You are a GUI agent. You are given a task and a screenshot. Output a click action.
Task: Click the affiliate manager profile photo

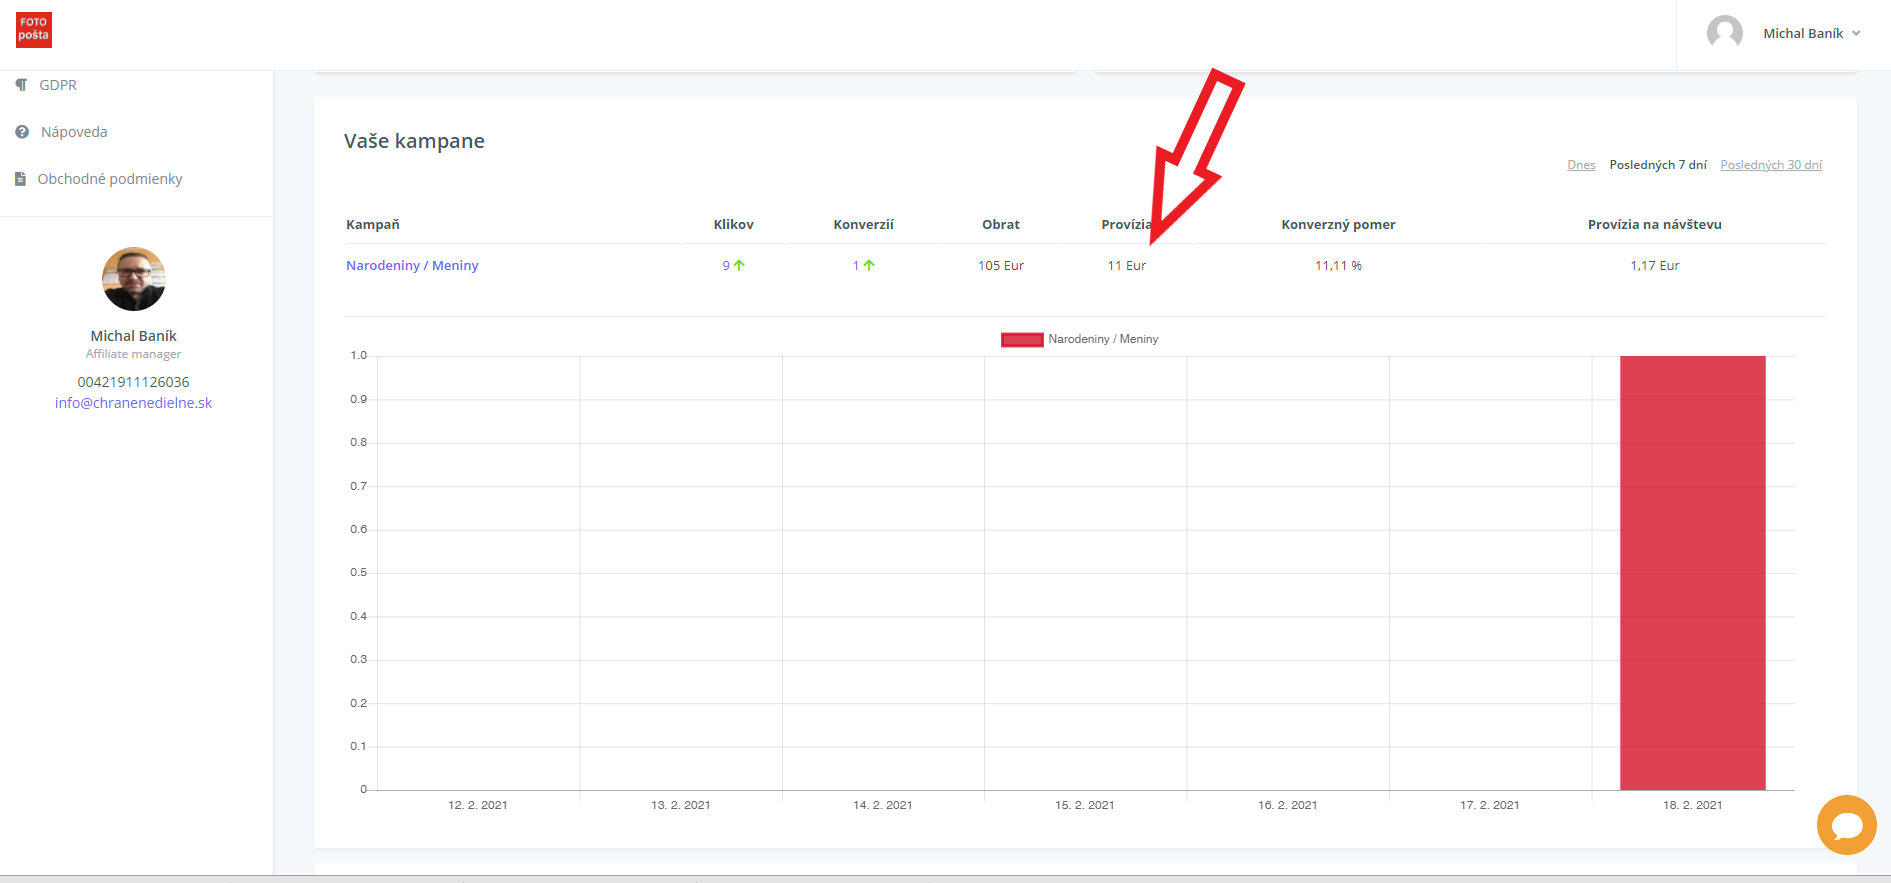point(133,279)
